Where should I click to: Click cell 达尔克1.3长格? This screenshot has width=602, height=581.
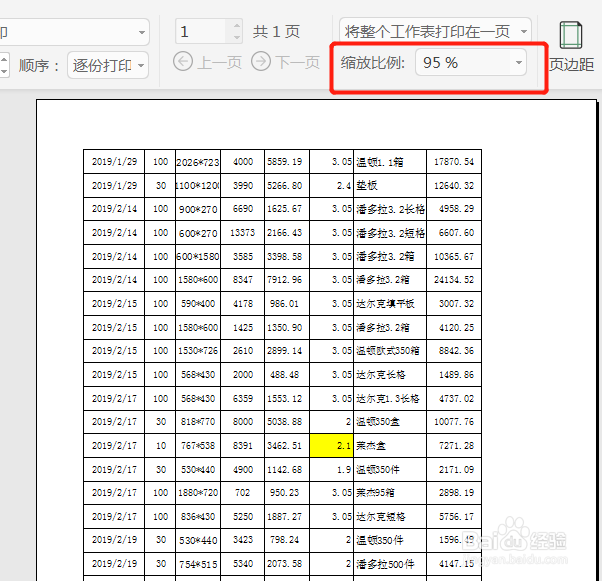tap(390, 398)
